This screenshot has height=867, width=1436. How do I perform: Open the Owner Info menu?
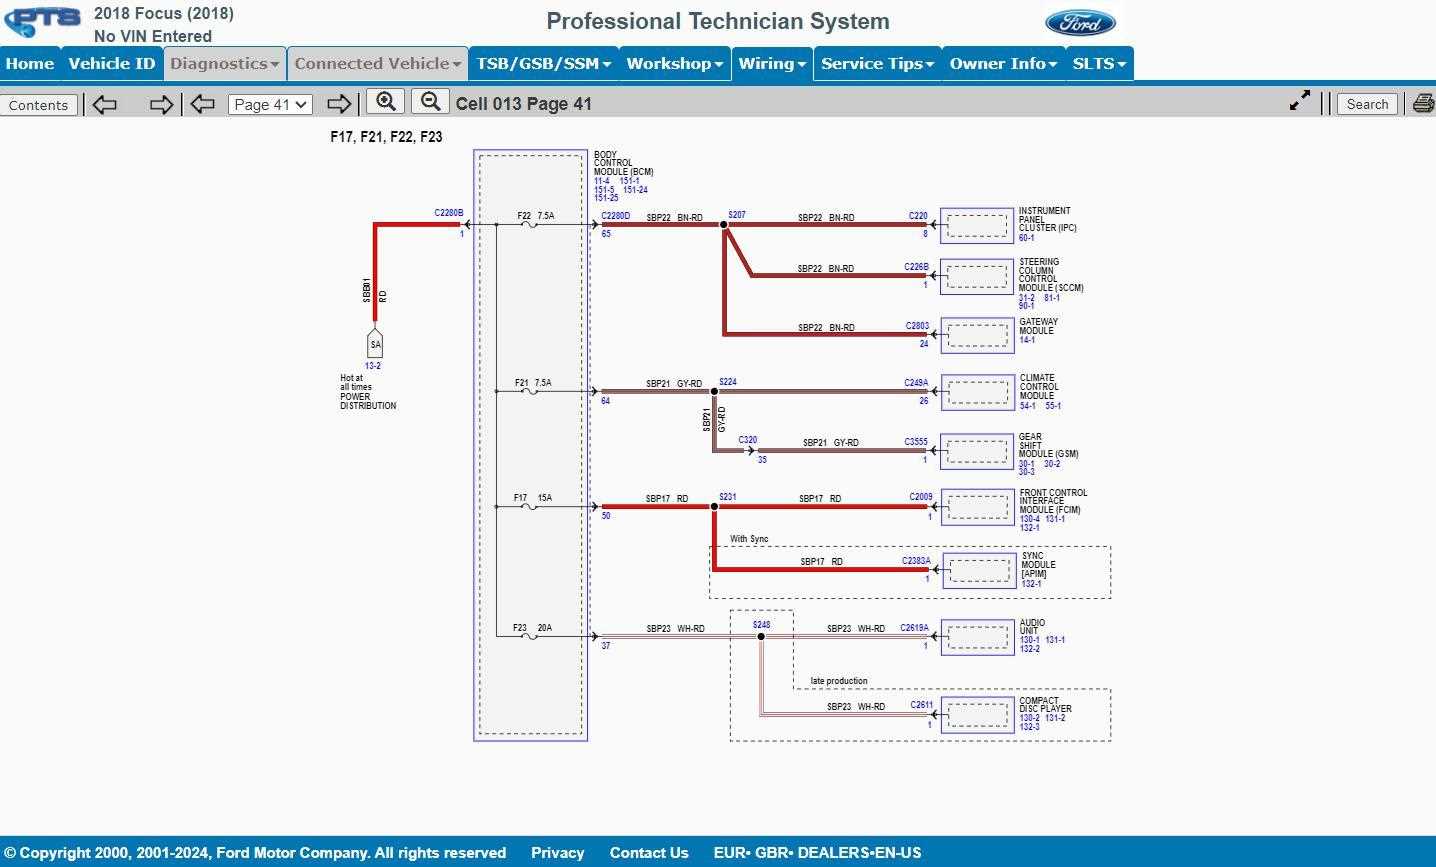[1003, 63]
